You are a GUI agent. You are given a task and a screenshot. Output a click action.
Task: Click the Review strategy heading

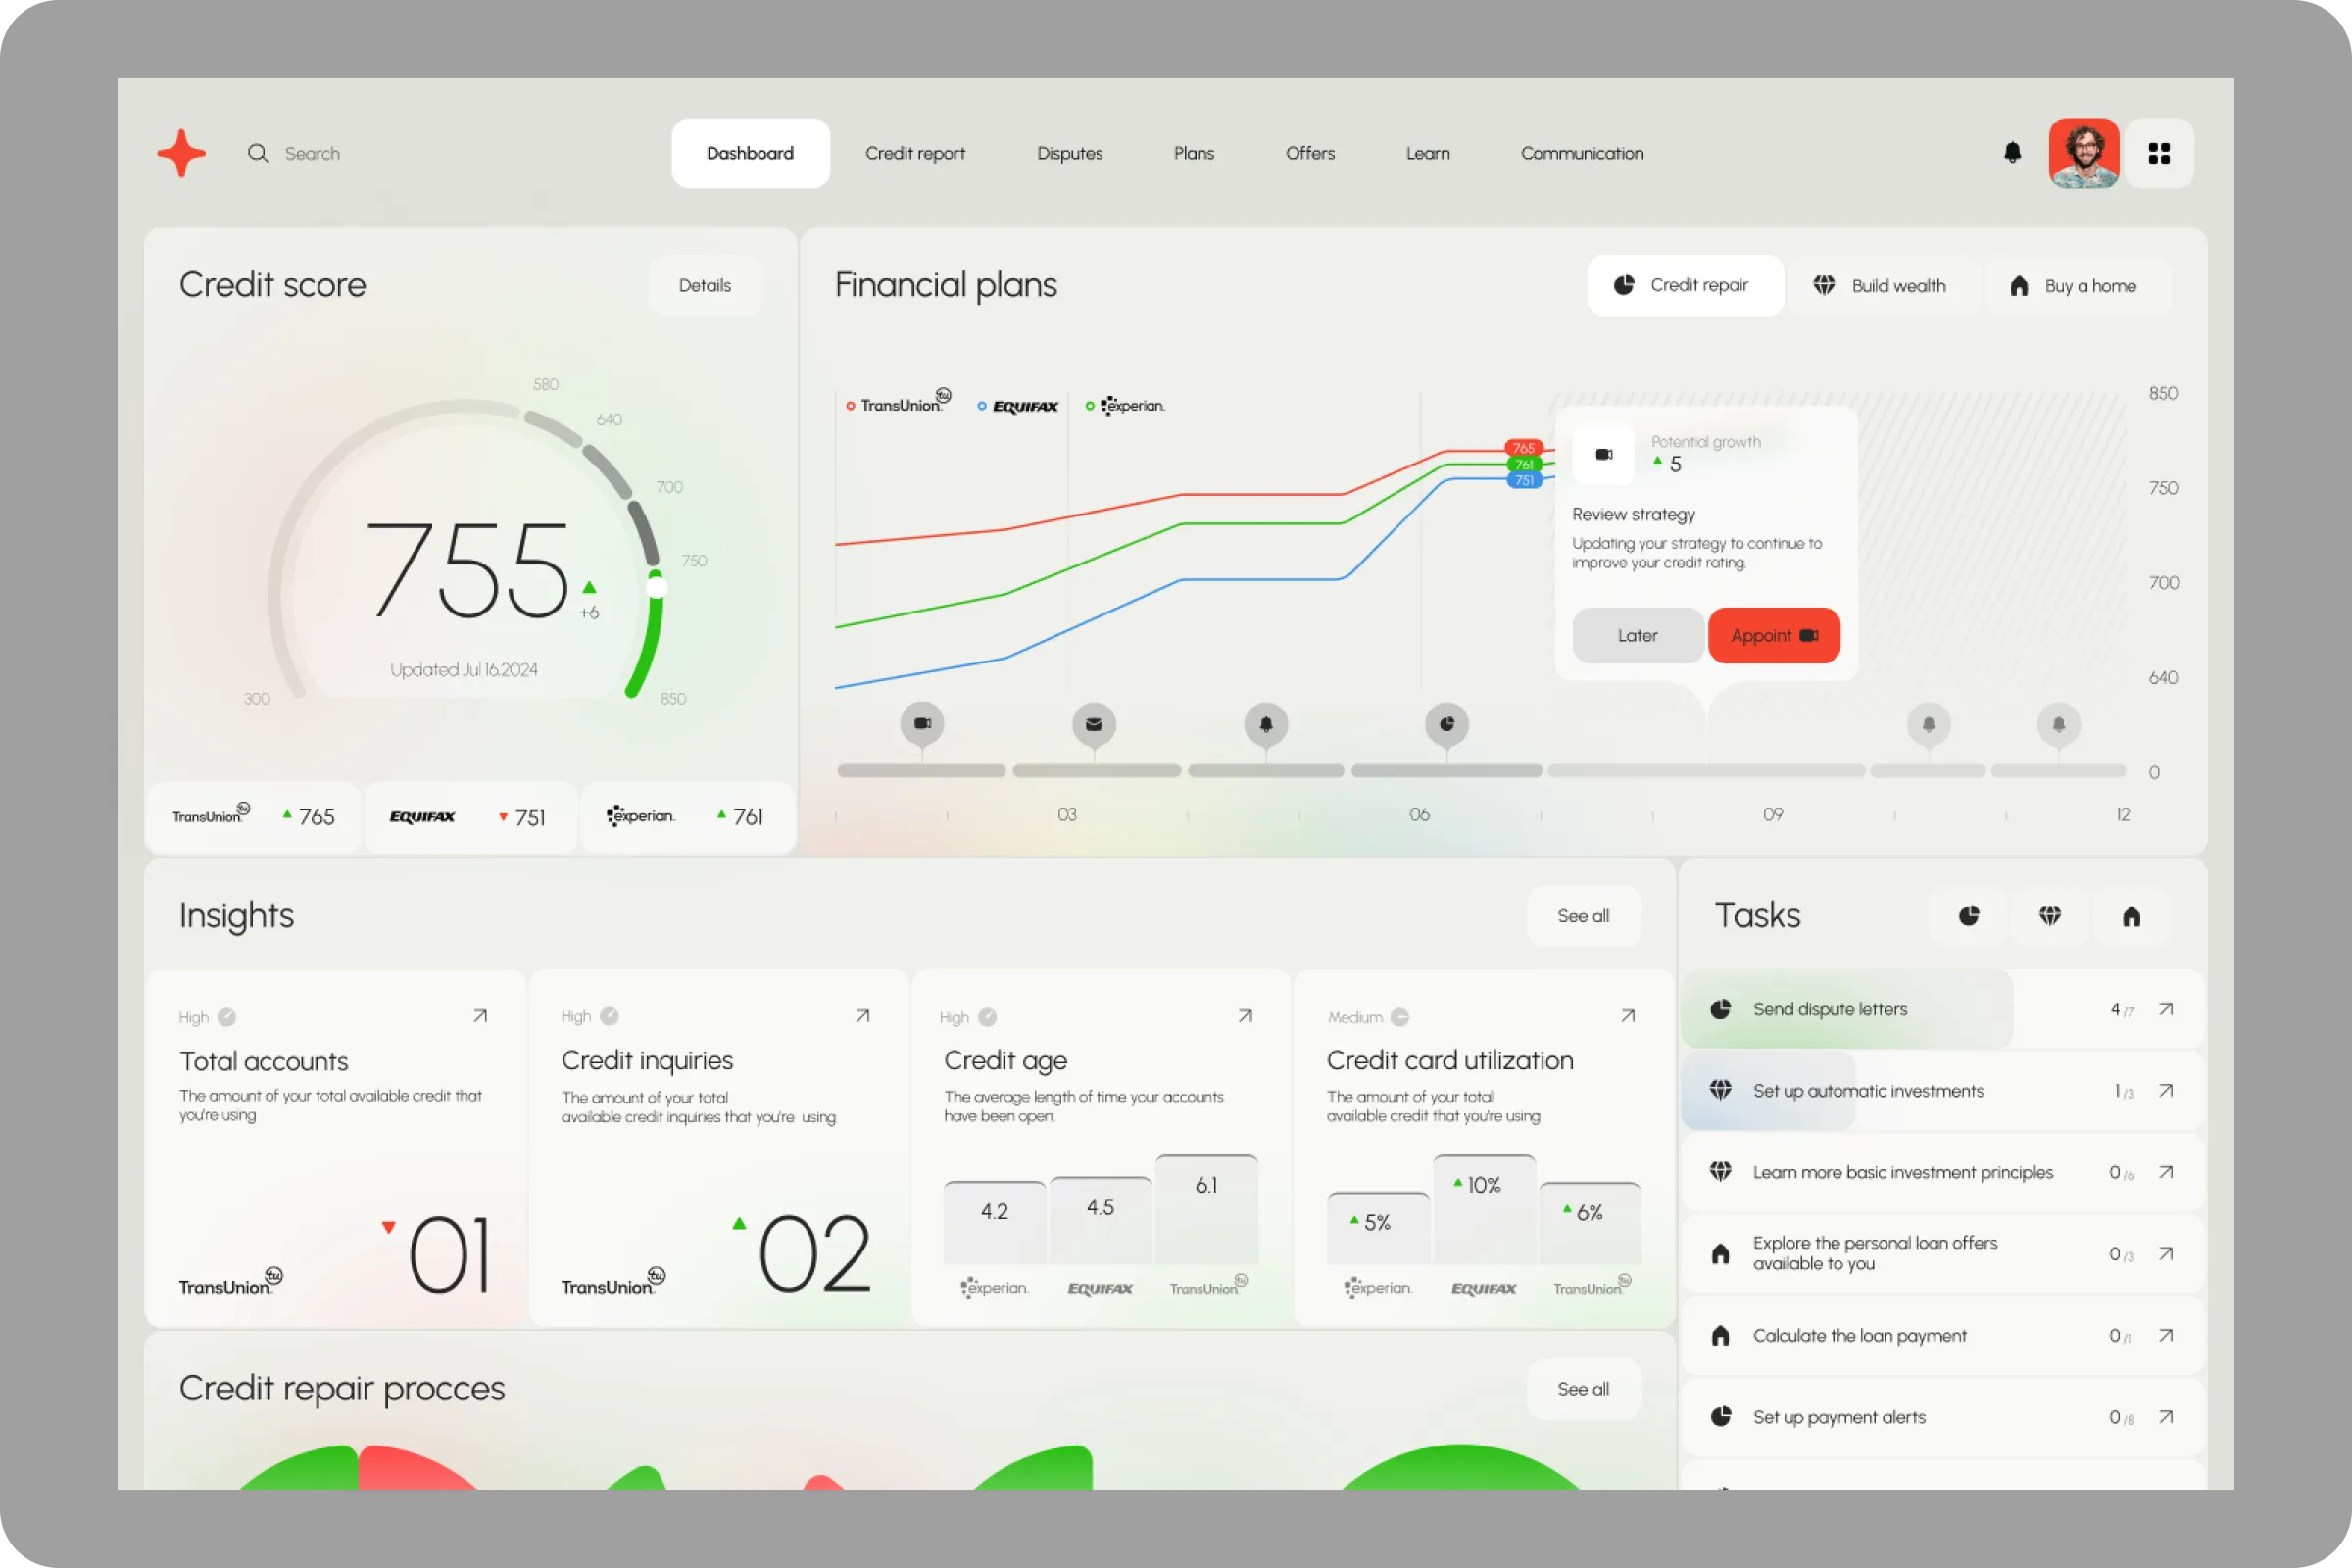[x=1633, y=515]
